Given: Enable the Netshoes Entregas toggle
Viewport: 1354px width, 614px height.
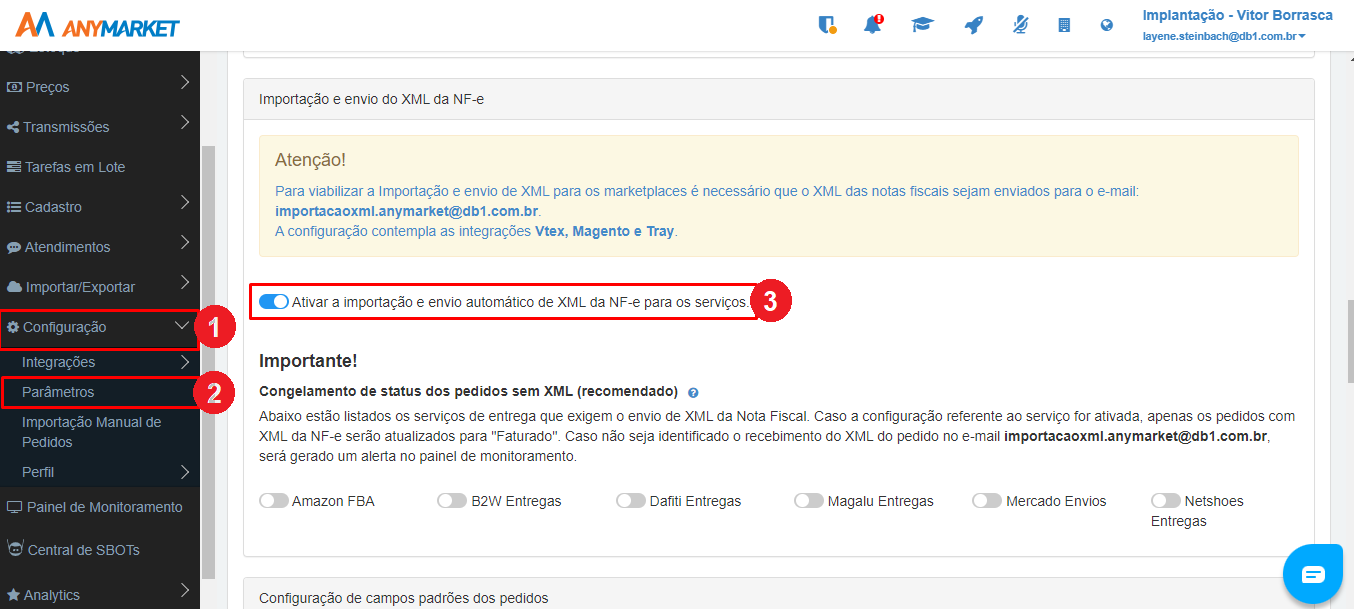Looking at the screenshot, I should click(1166, 501).
